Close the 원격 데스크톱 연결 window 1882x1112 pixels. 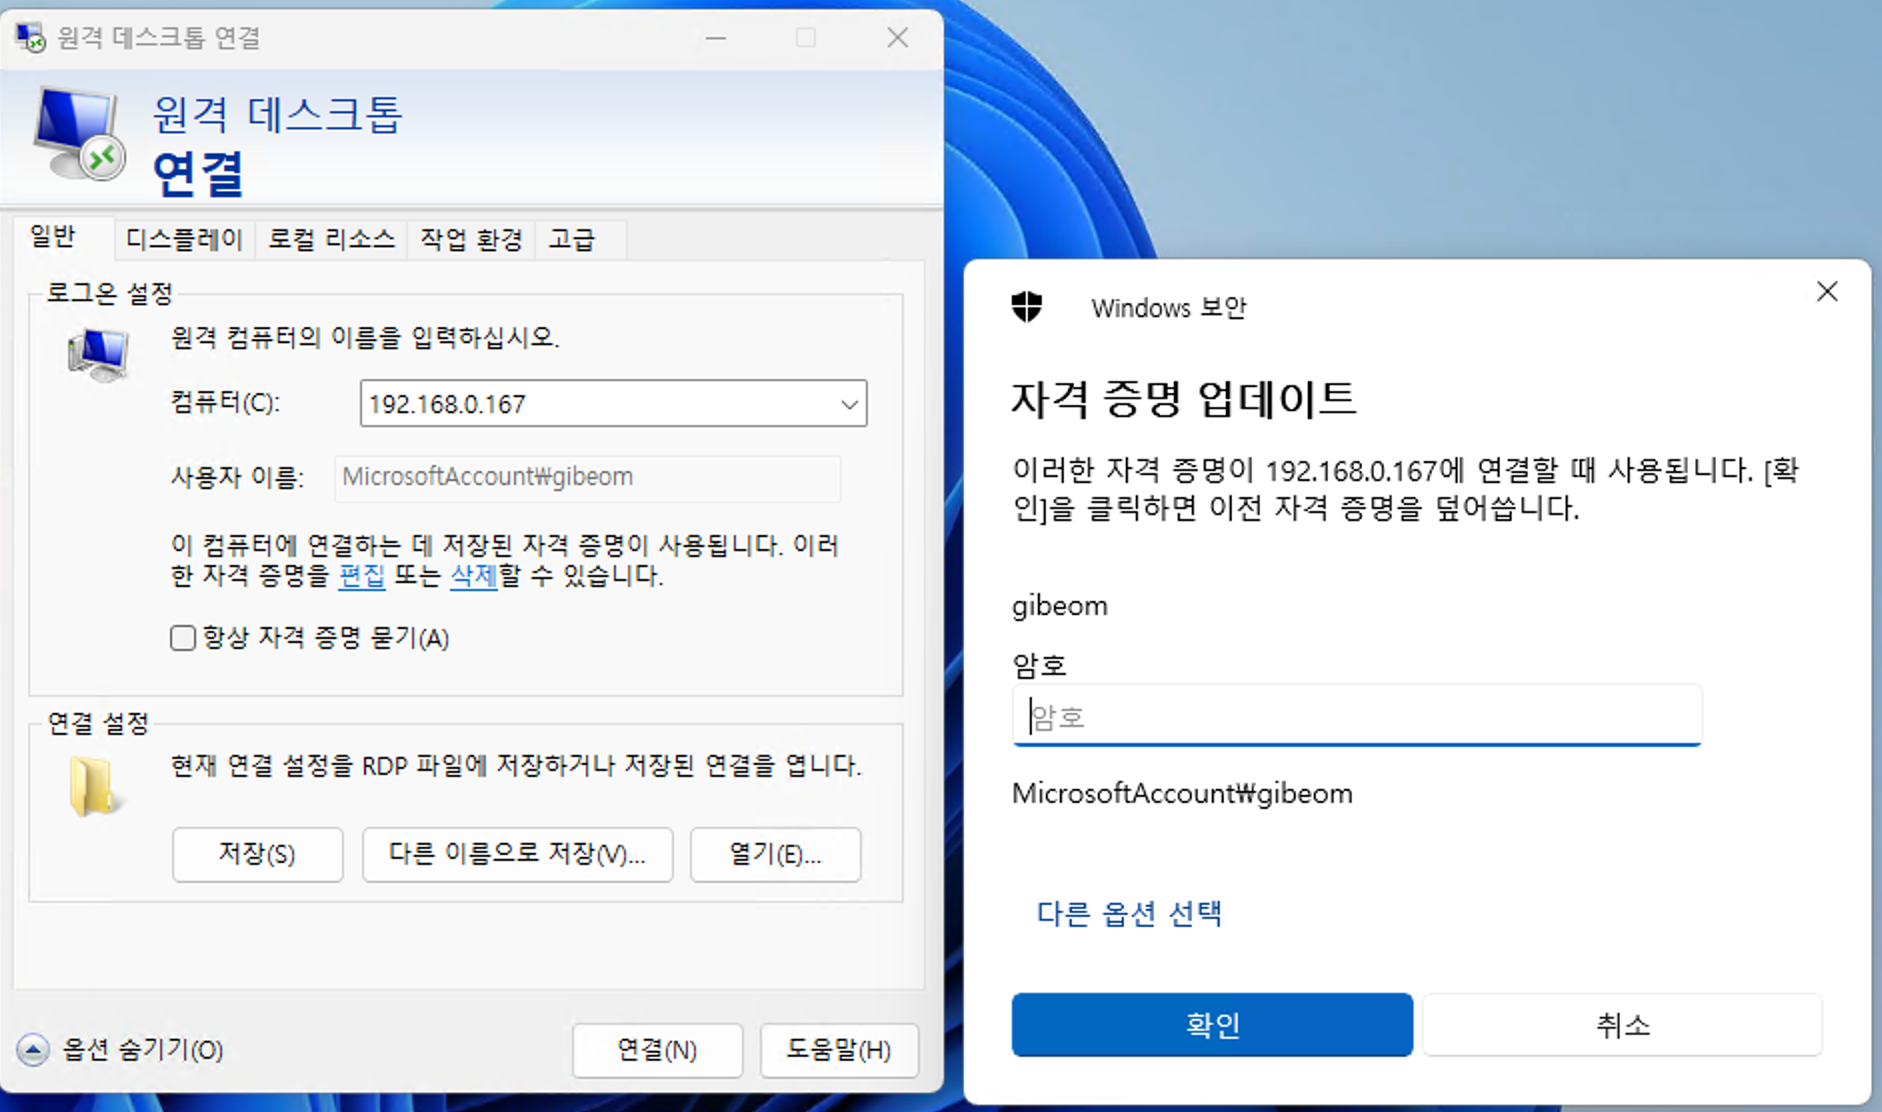tap(898, 38)
